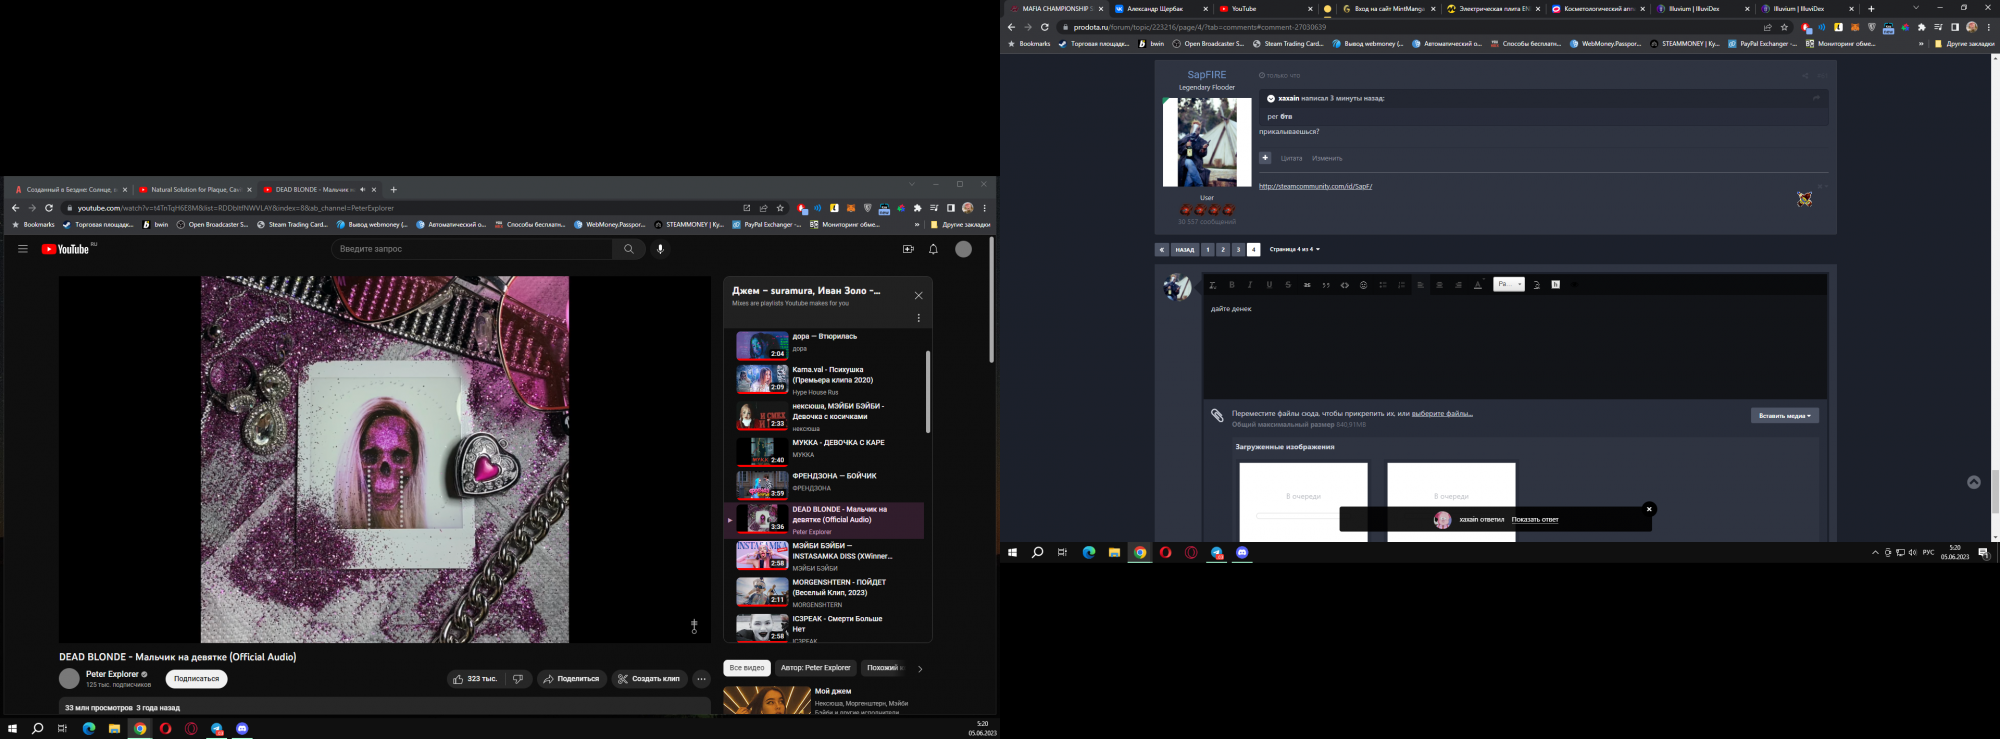Toggle italic formatting in reply editor

pyautogui.click(x=1250, y=285)
